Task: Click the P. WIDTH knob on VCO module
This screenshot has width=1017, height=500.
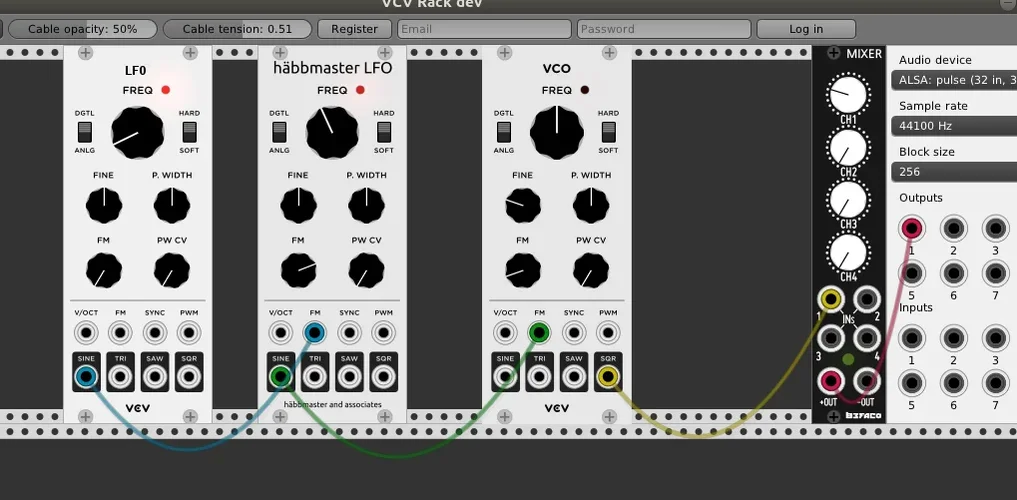Action: [x=591, y=206]
